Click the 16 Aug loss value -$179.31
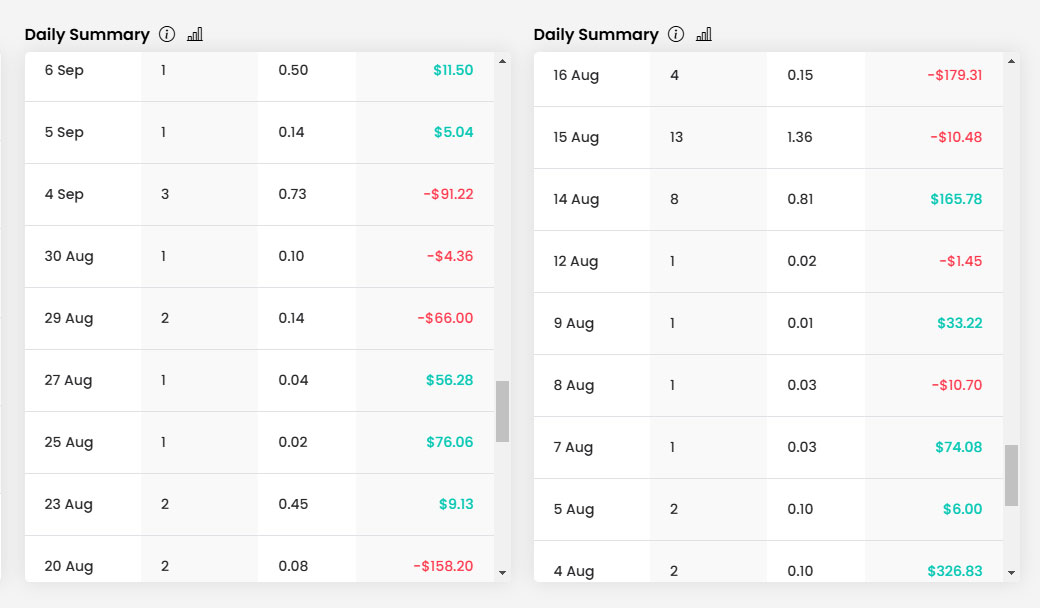The height and width of the screenshot is (608, 1040). coord(954,75)
